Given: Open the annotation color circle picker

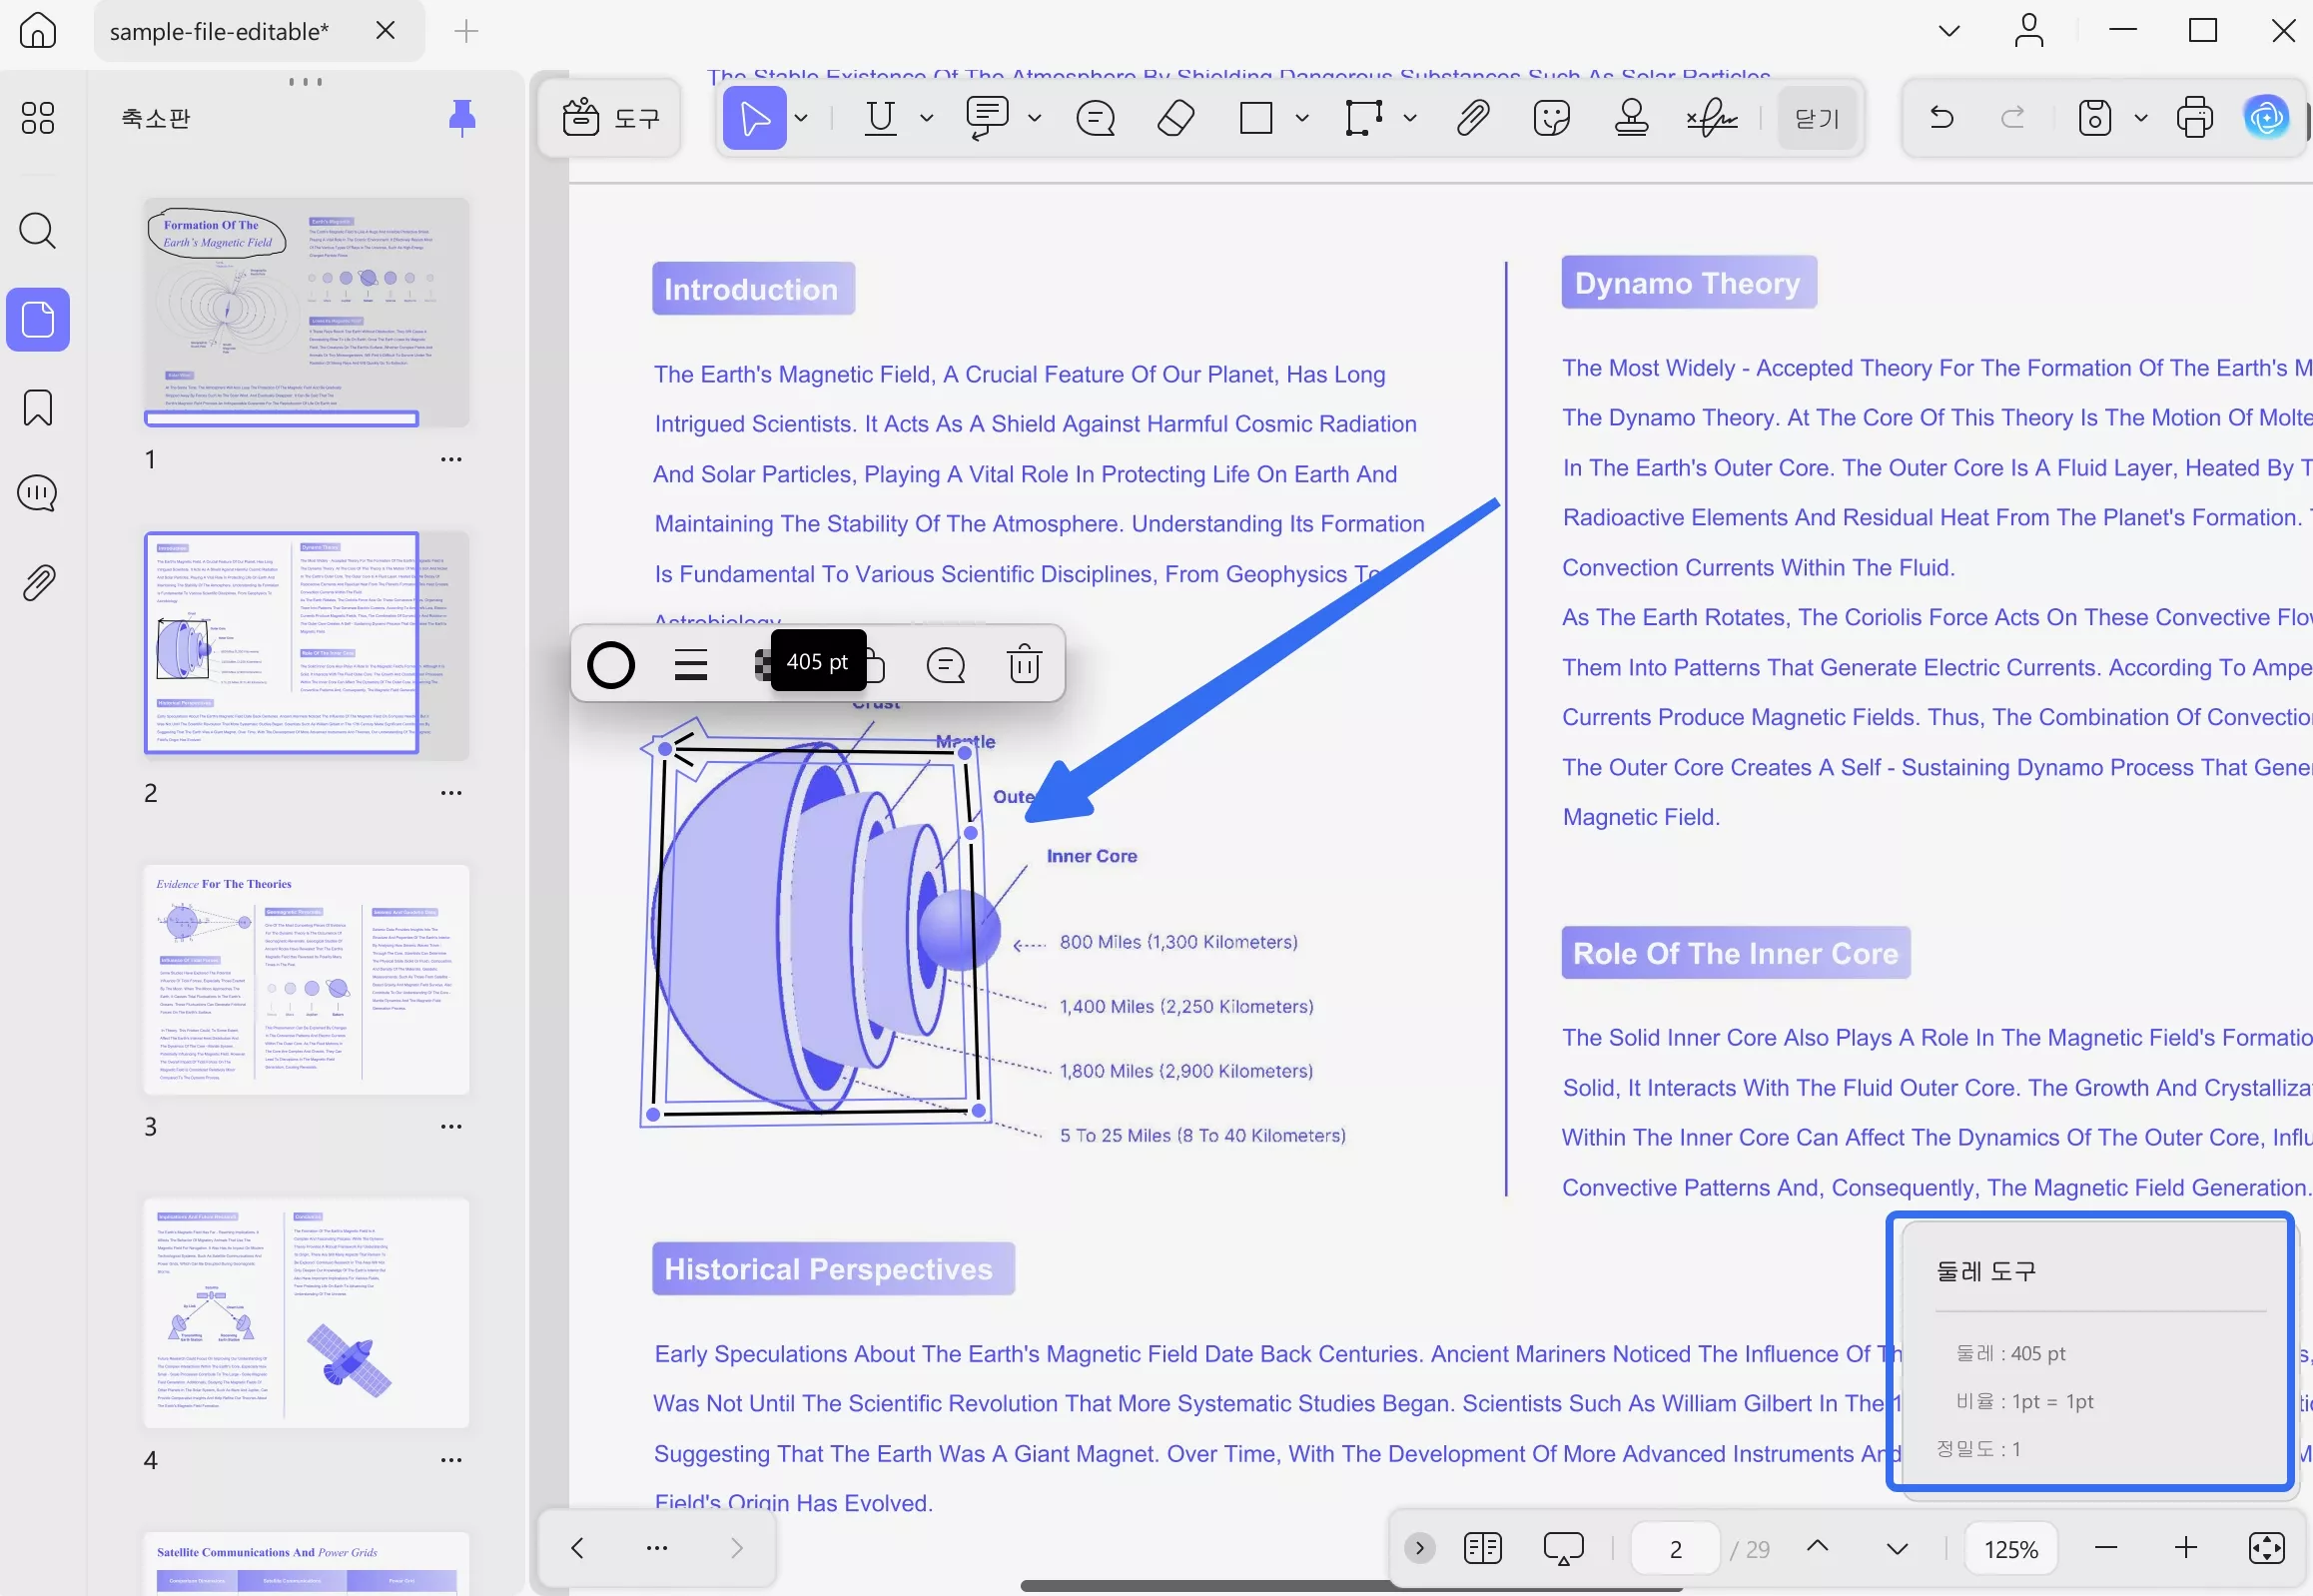Looking at the screenshot, I should [x=611, y=665].
